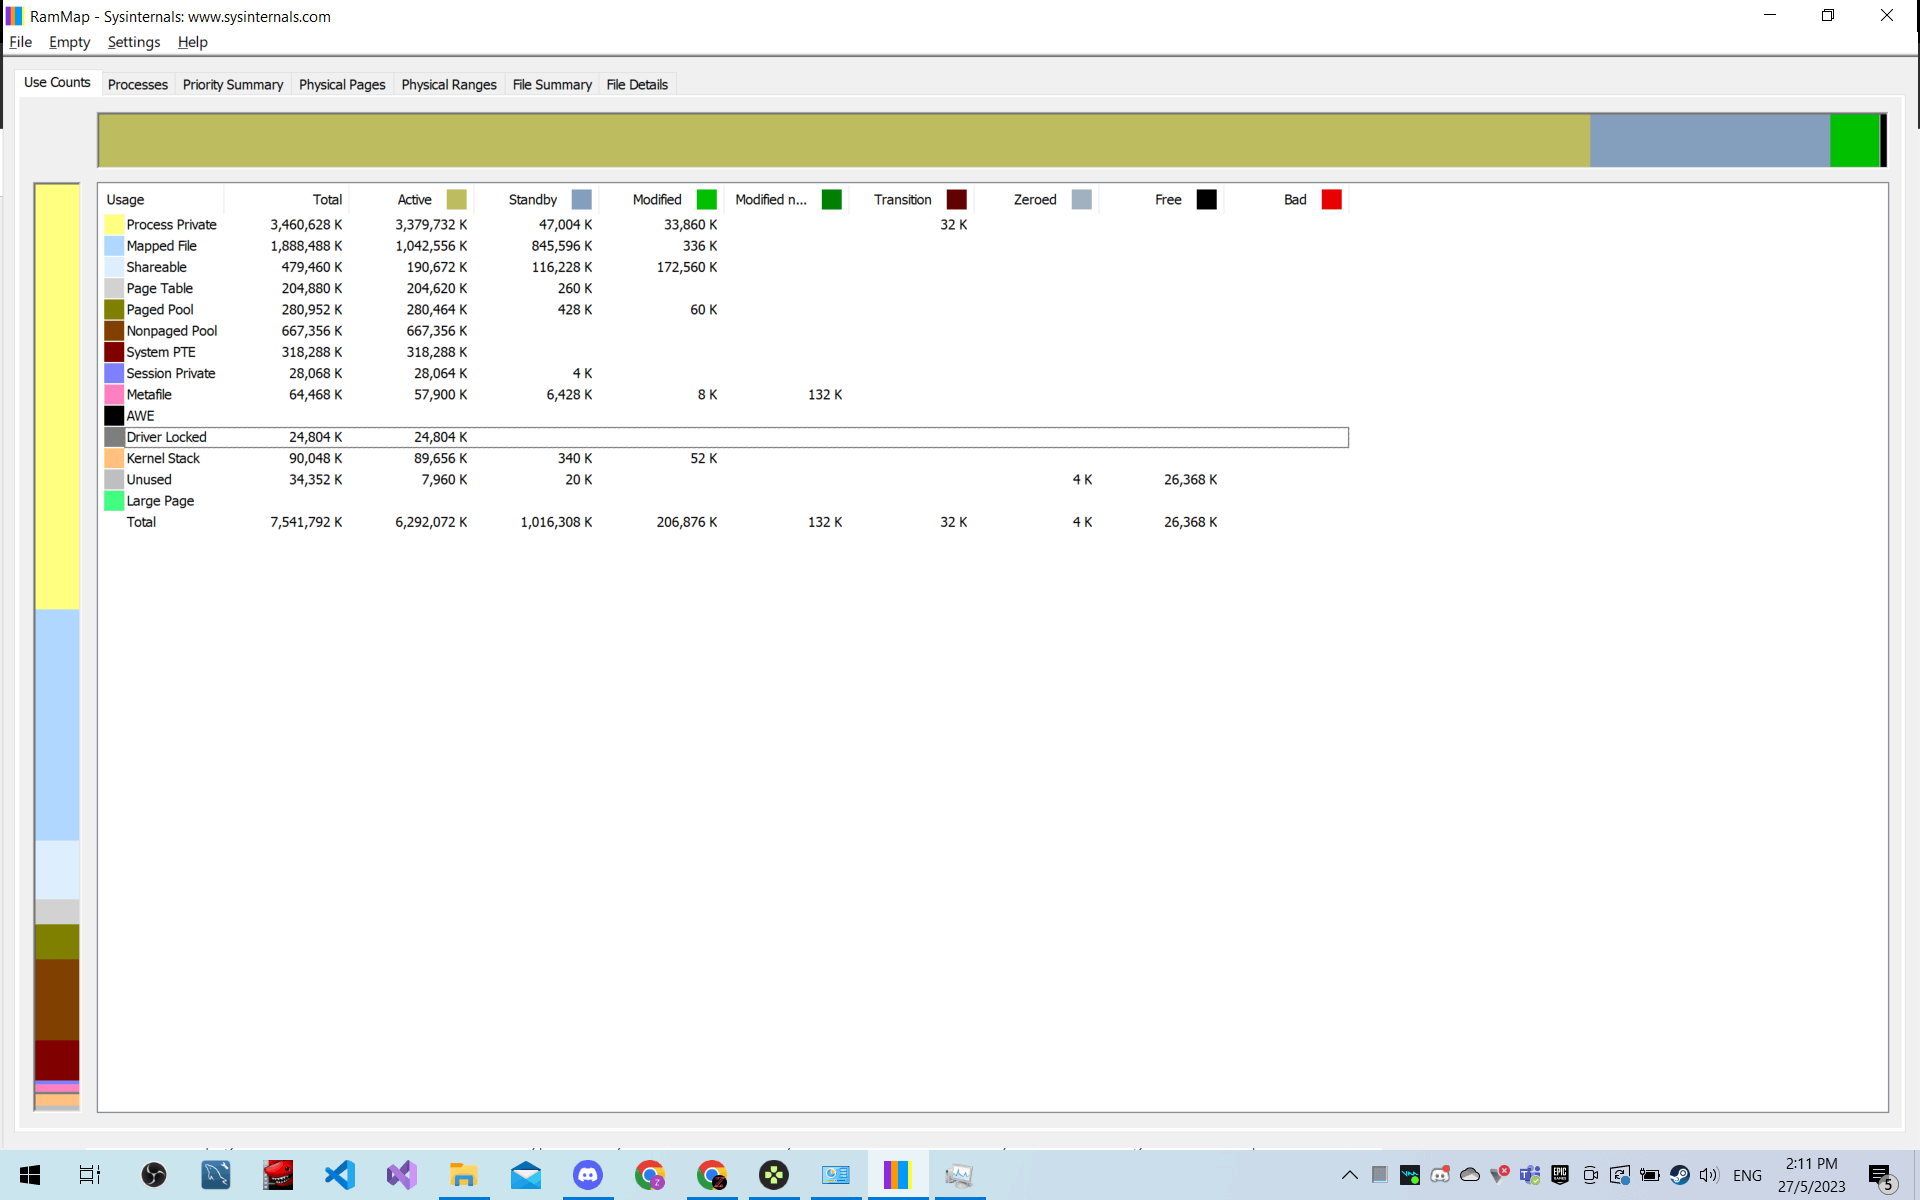Switch to the Physical Pages tab
1920x1200 pixels.
tap(342, 85)
